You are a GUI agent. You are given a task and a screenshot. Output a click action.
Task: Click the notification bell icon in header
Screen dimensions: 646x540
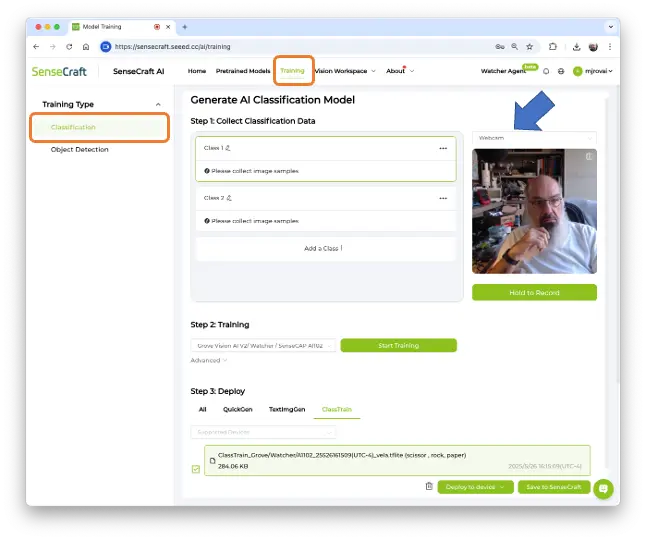[546, 71]
